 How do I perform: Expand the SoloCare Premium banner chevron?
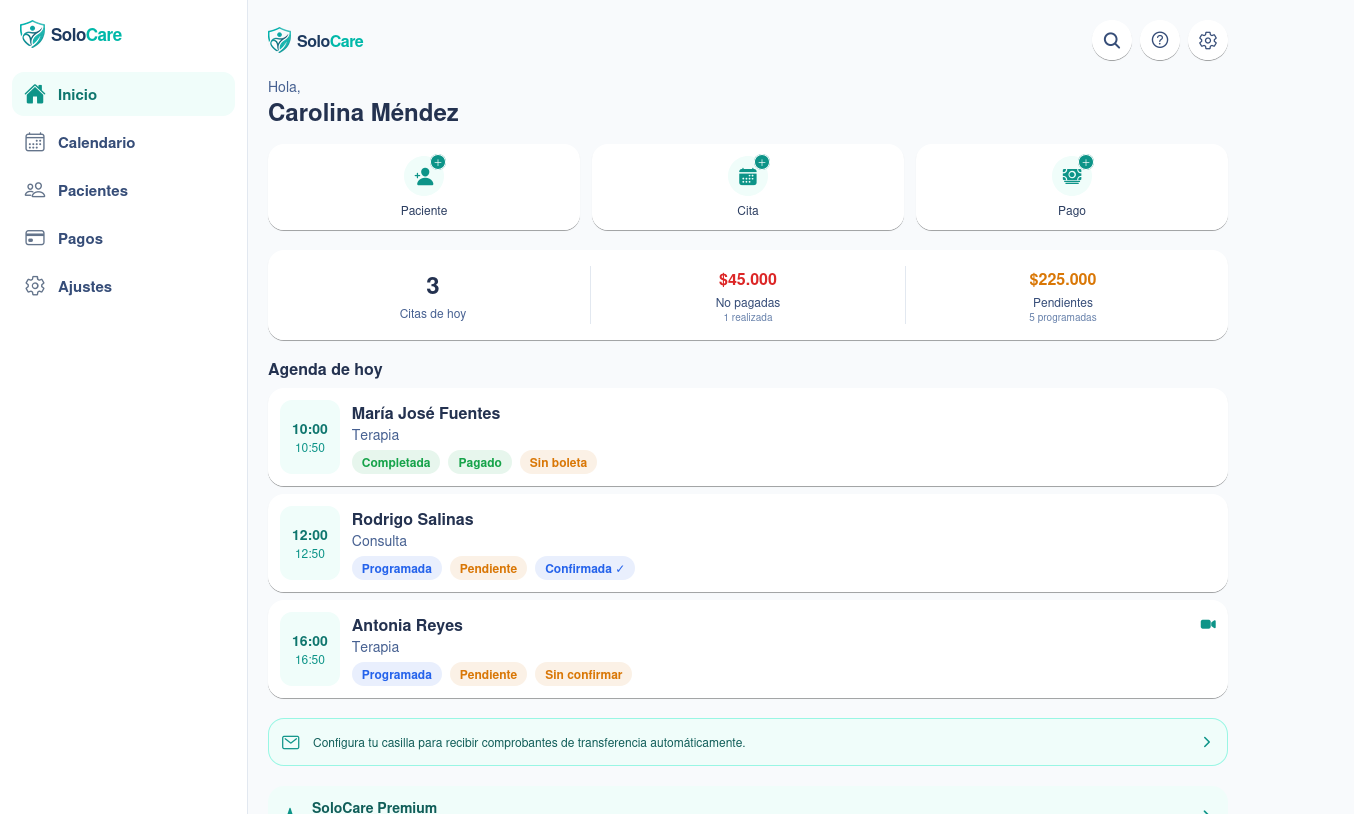[x=1207, y=810]
